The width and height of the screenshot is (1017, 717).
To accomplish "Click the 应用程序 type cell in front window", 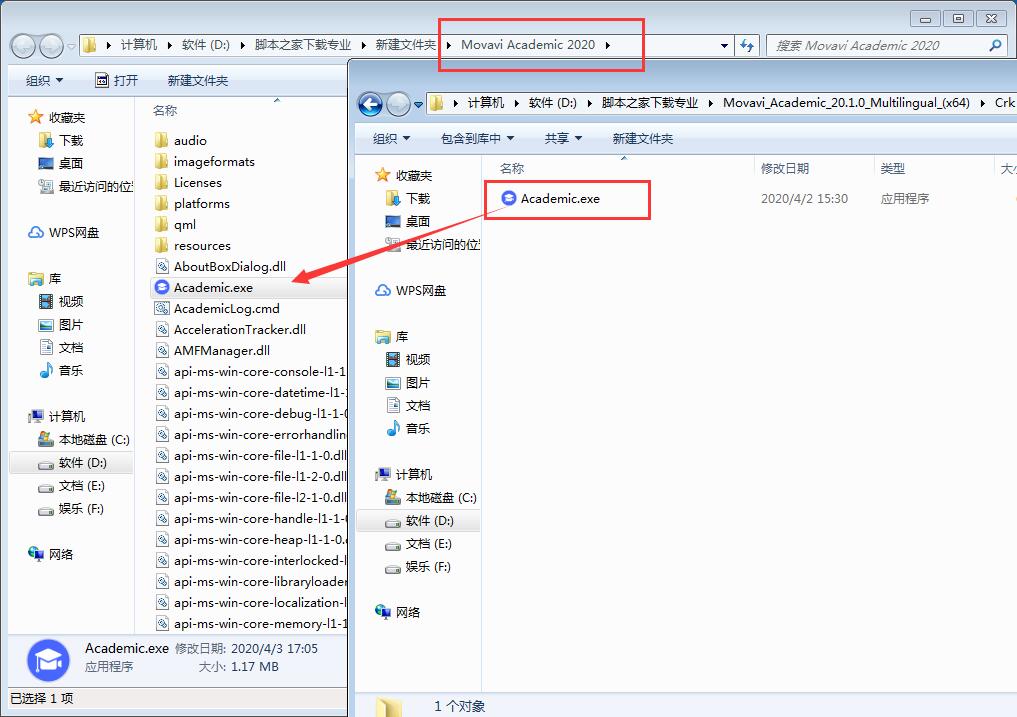I will 905,199.
